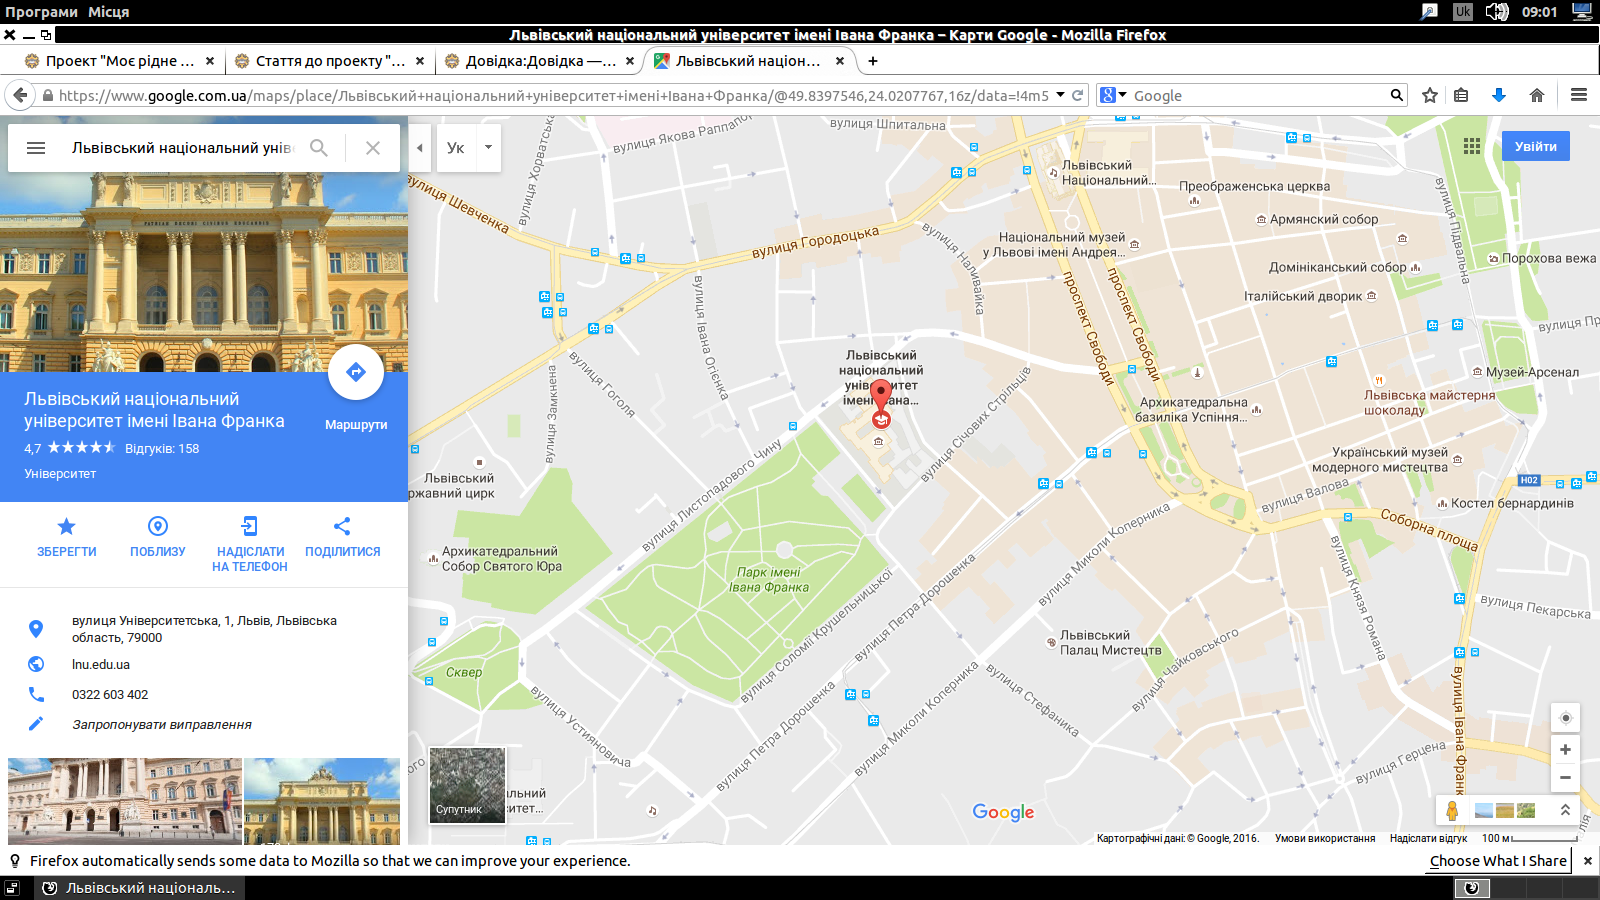Open the Google Maps hamburger menu
Image resolution: width=1600 pixels, height=900 pixels.
pos(36,148)
